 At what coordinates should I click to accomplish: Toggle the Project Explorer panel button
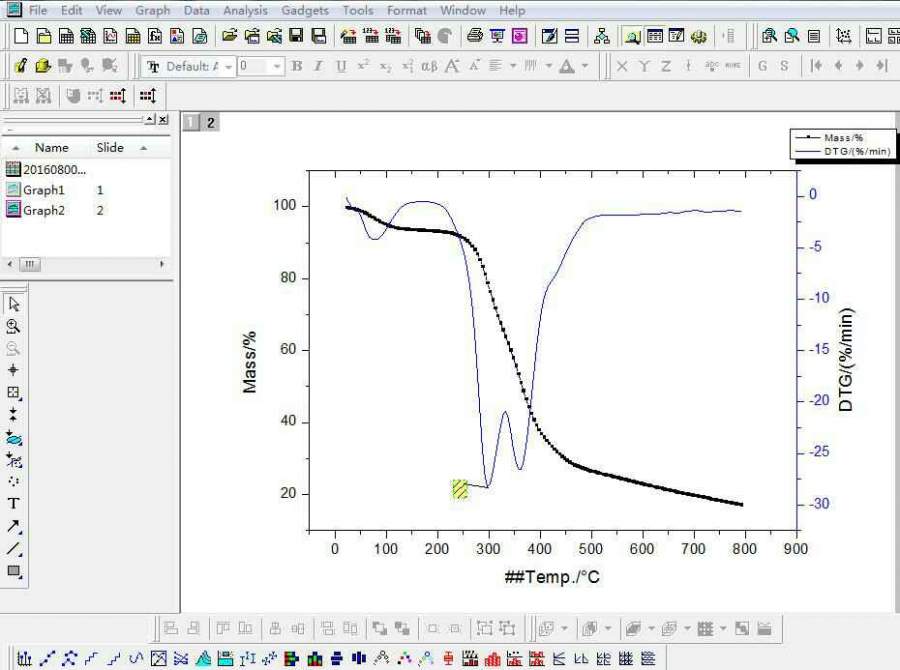(x=632, y=36)
